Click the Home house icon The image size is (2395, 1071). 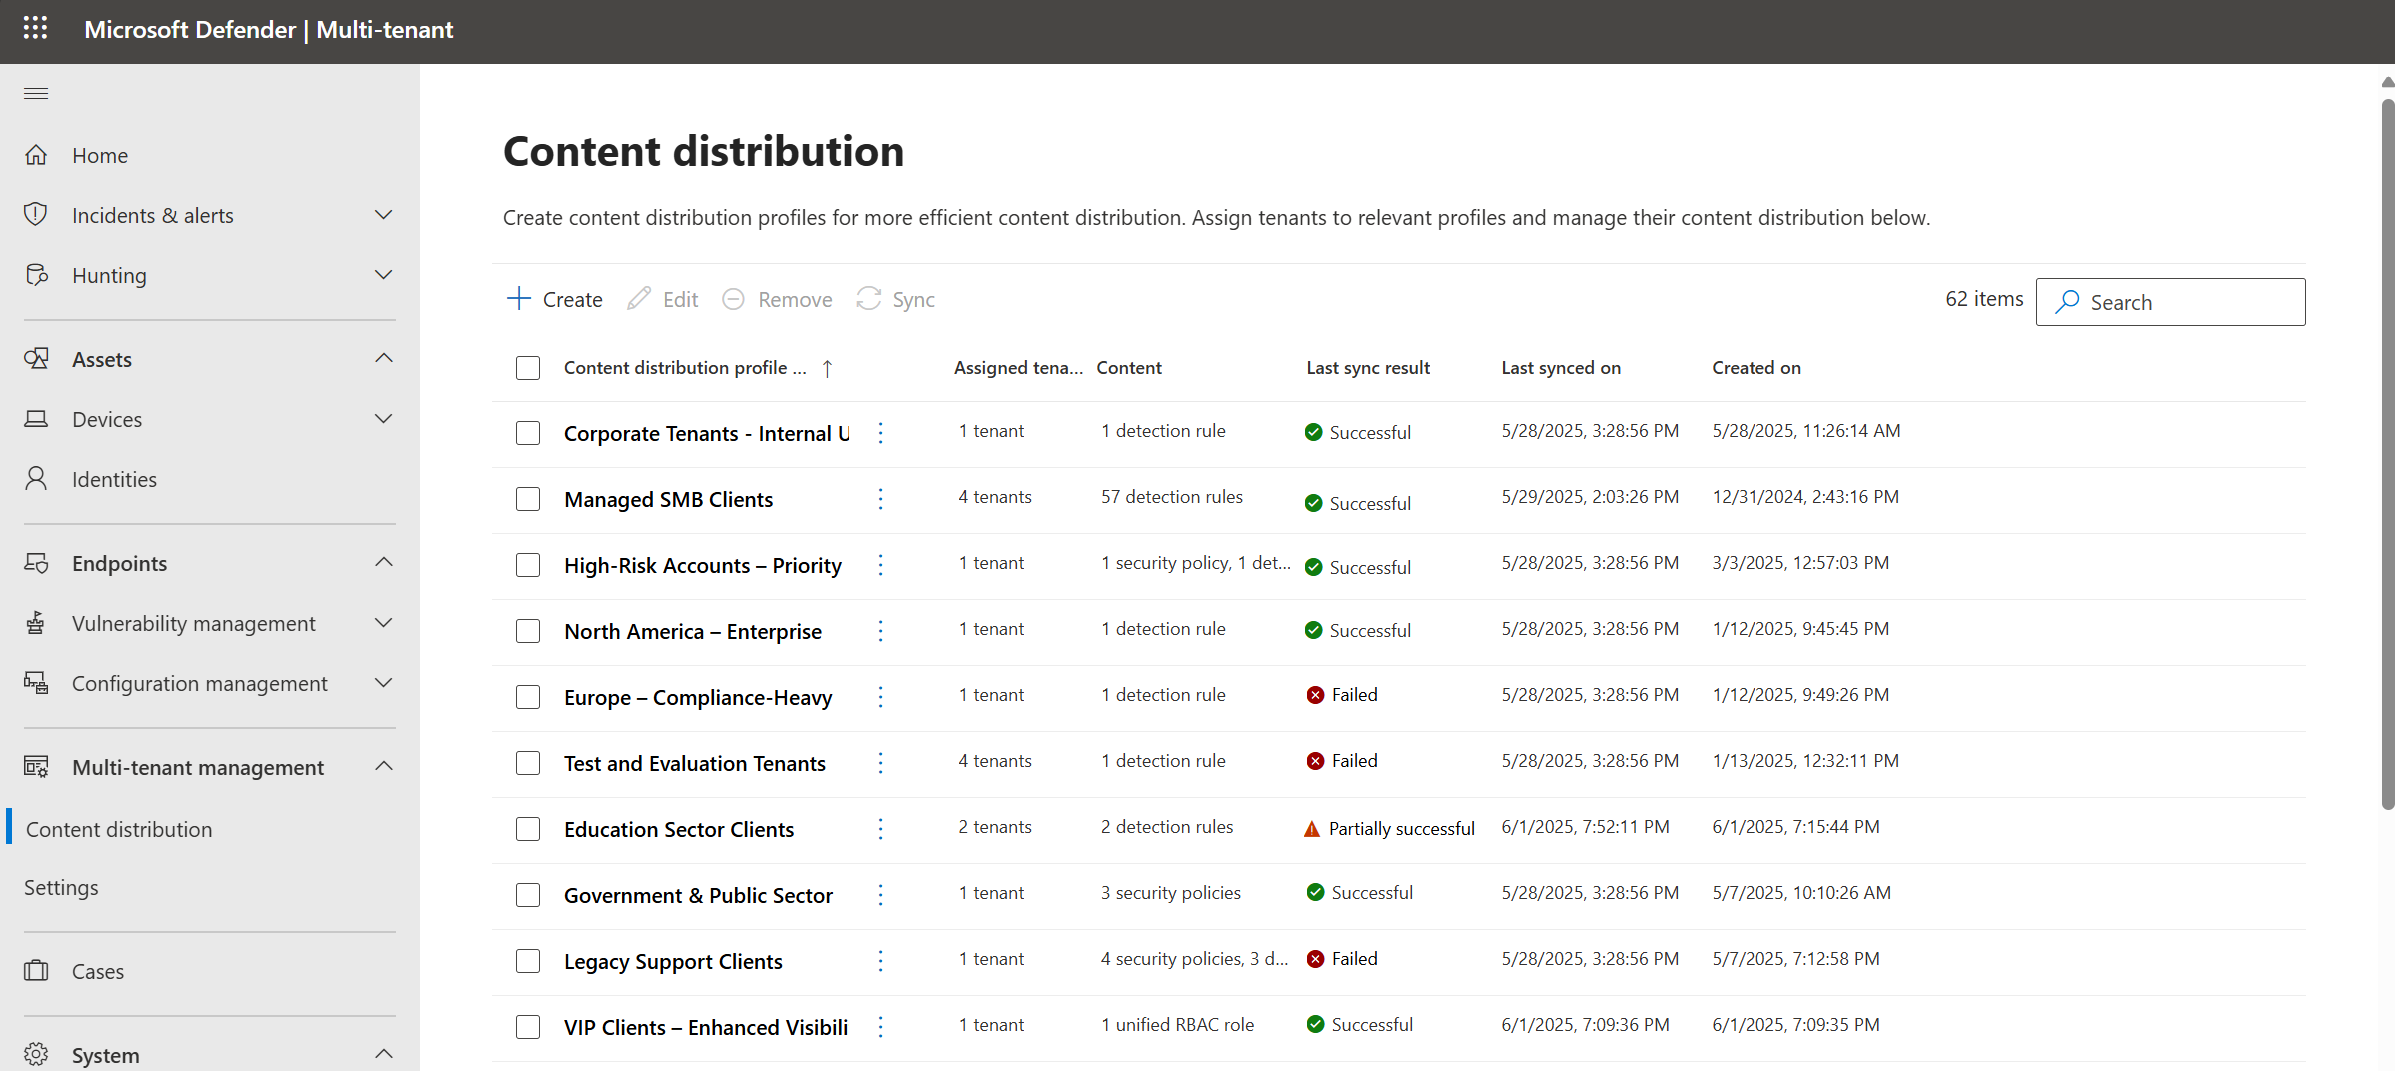(x=36, y=155)
